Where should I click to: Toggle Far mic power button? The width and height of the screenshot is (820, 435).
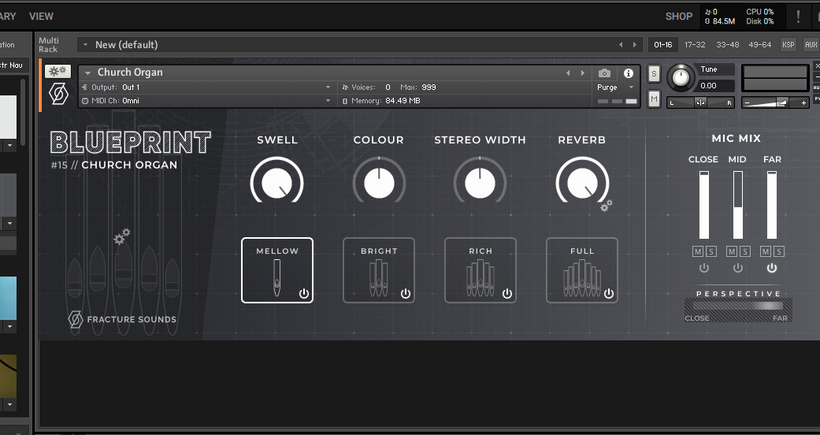coord(771,268)
